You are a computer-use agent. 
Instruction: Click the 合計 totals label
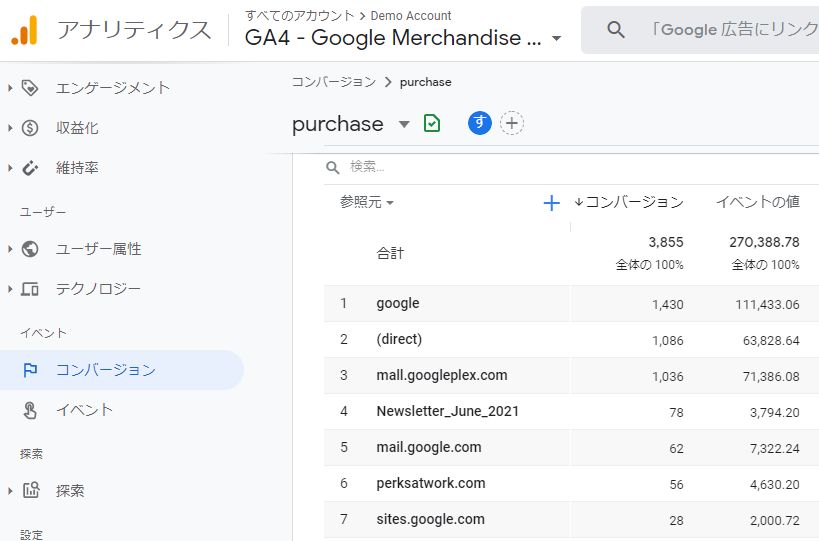[x=390, y=253]
